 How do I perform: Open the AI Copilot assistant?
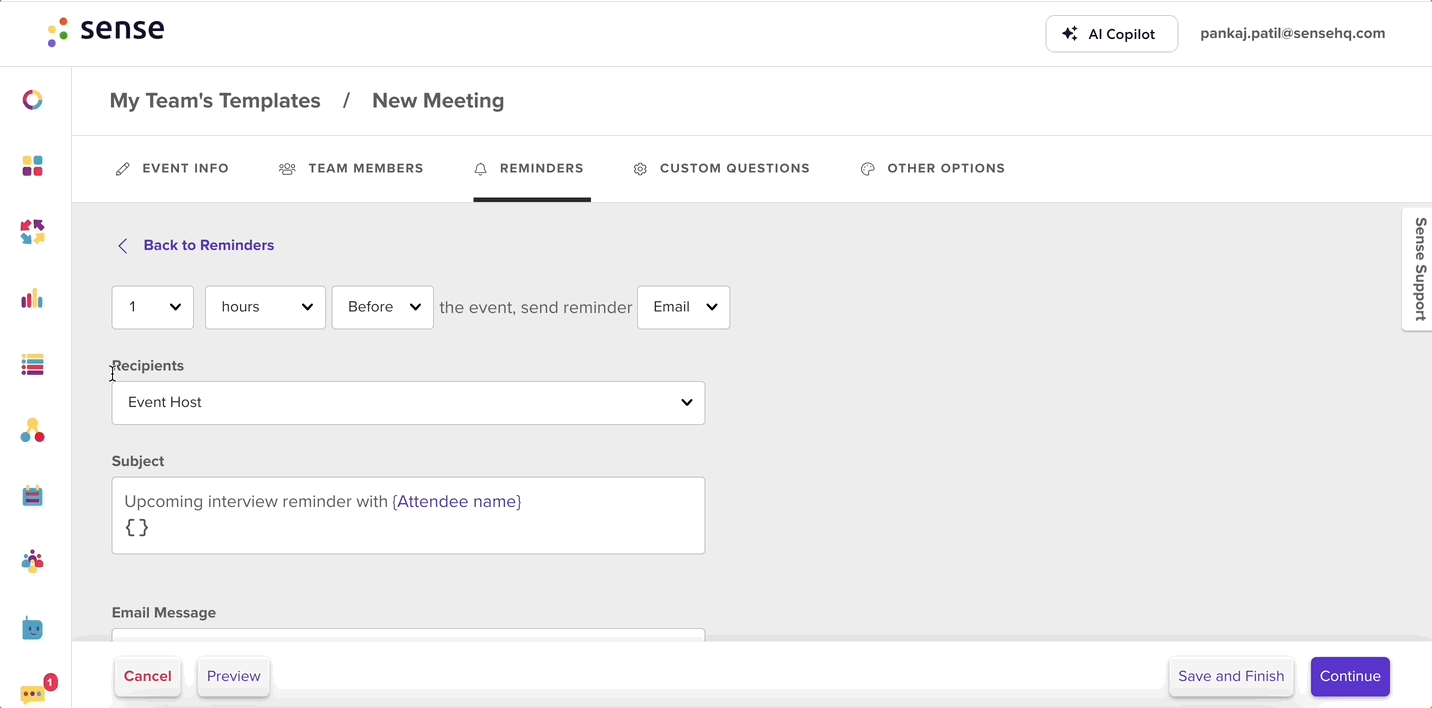coord(1111,34)
